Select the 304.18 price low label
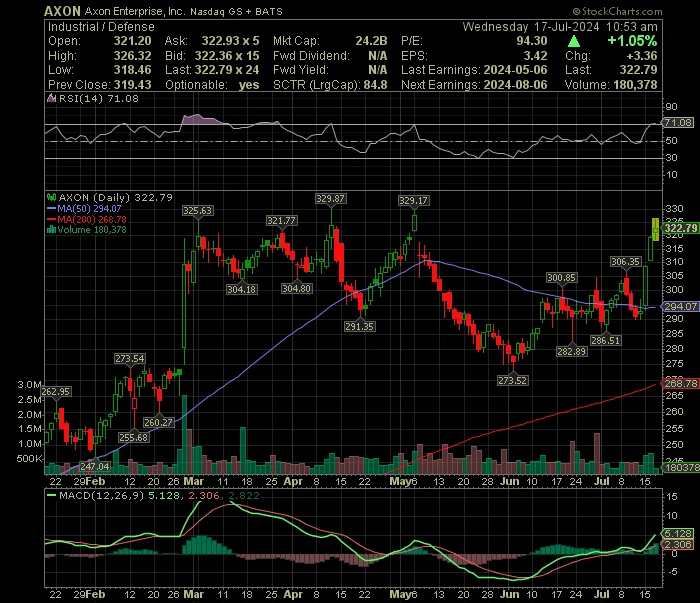This screenshot has height=603, width=700. tap(242, 289)
